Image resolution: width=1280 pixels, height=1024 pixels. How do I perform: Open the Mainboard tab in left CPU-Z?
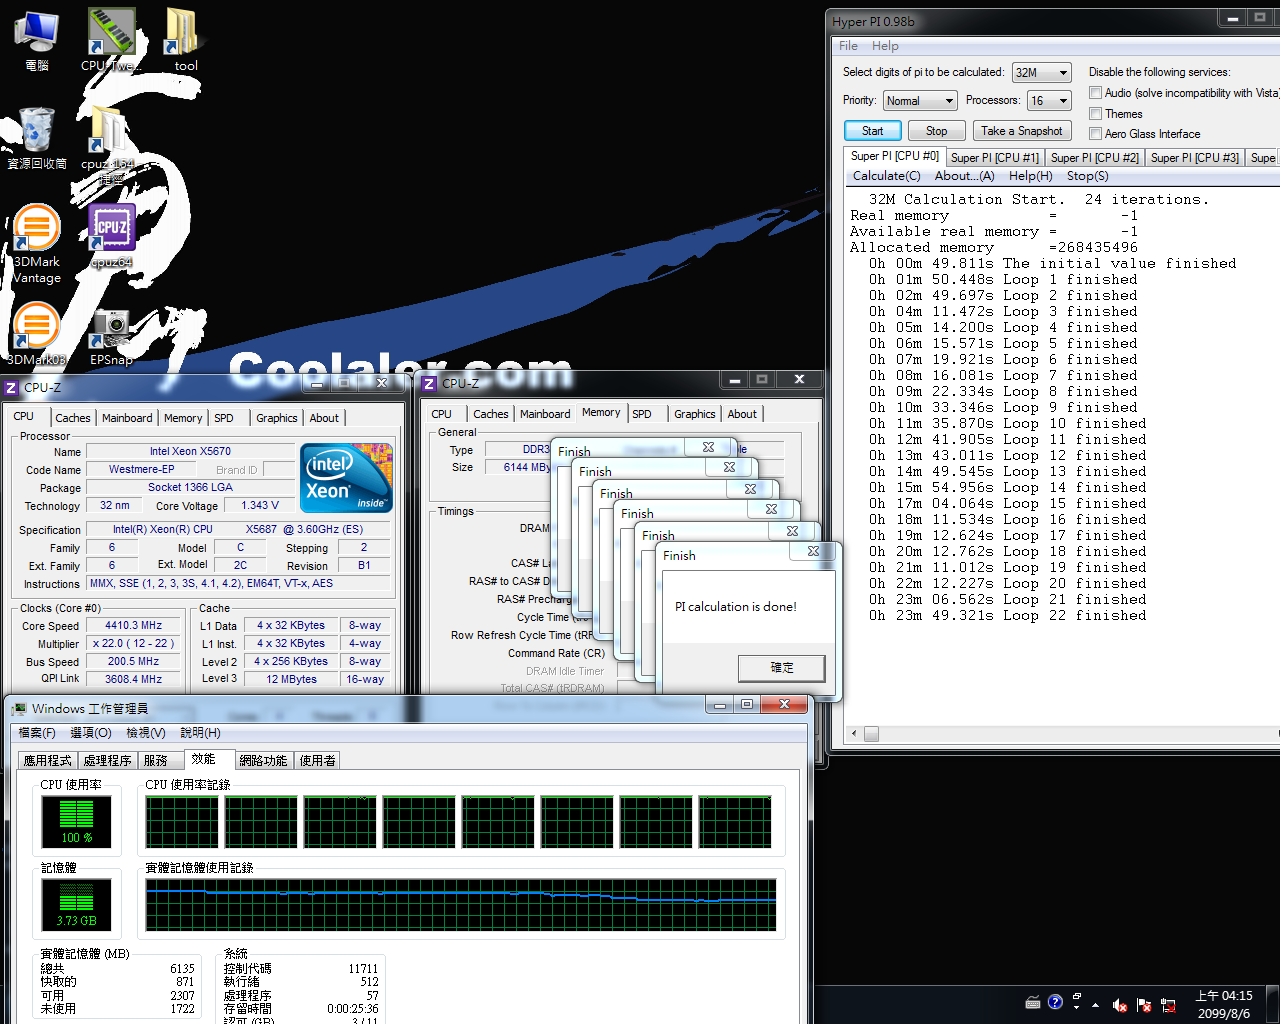(x=127, y=418)
